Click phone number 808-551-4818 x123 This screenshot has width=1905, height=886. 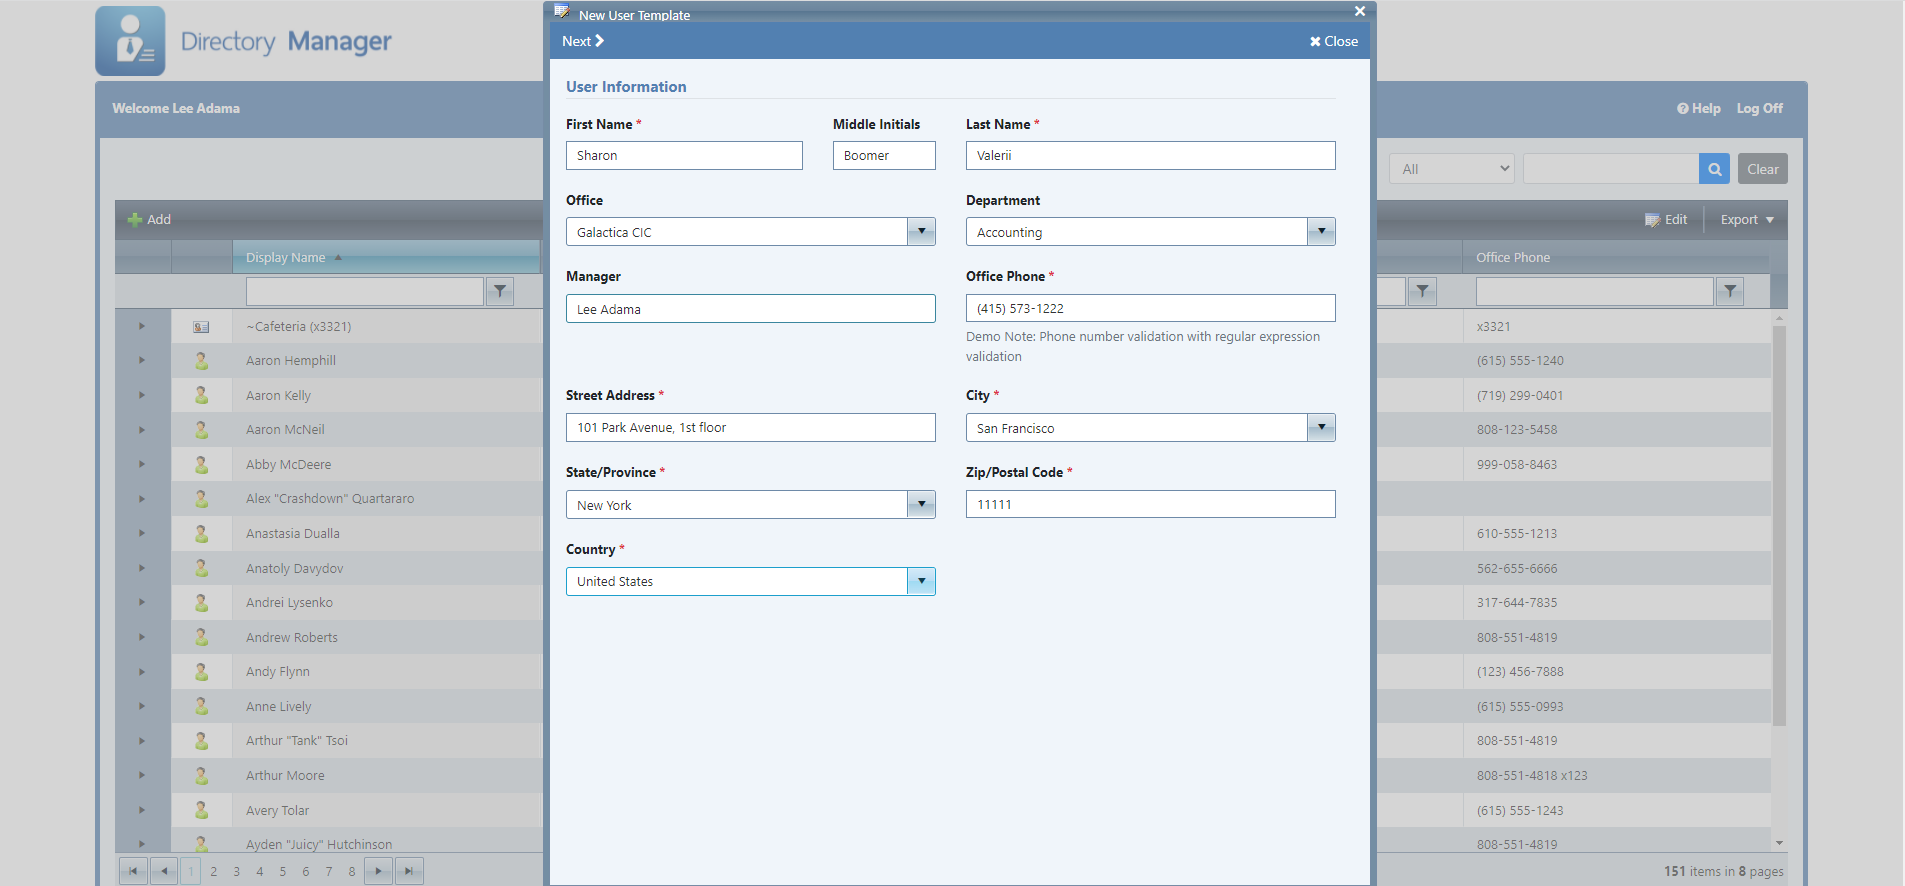tap(1531, 775)
